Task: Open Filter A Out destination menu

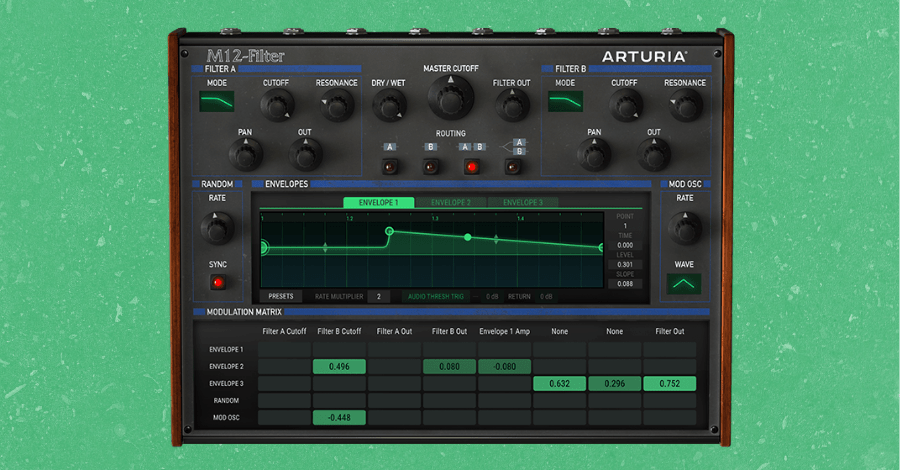Action: coord(394,331)
